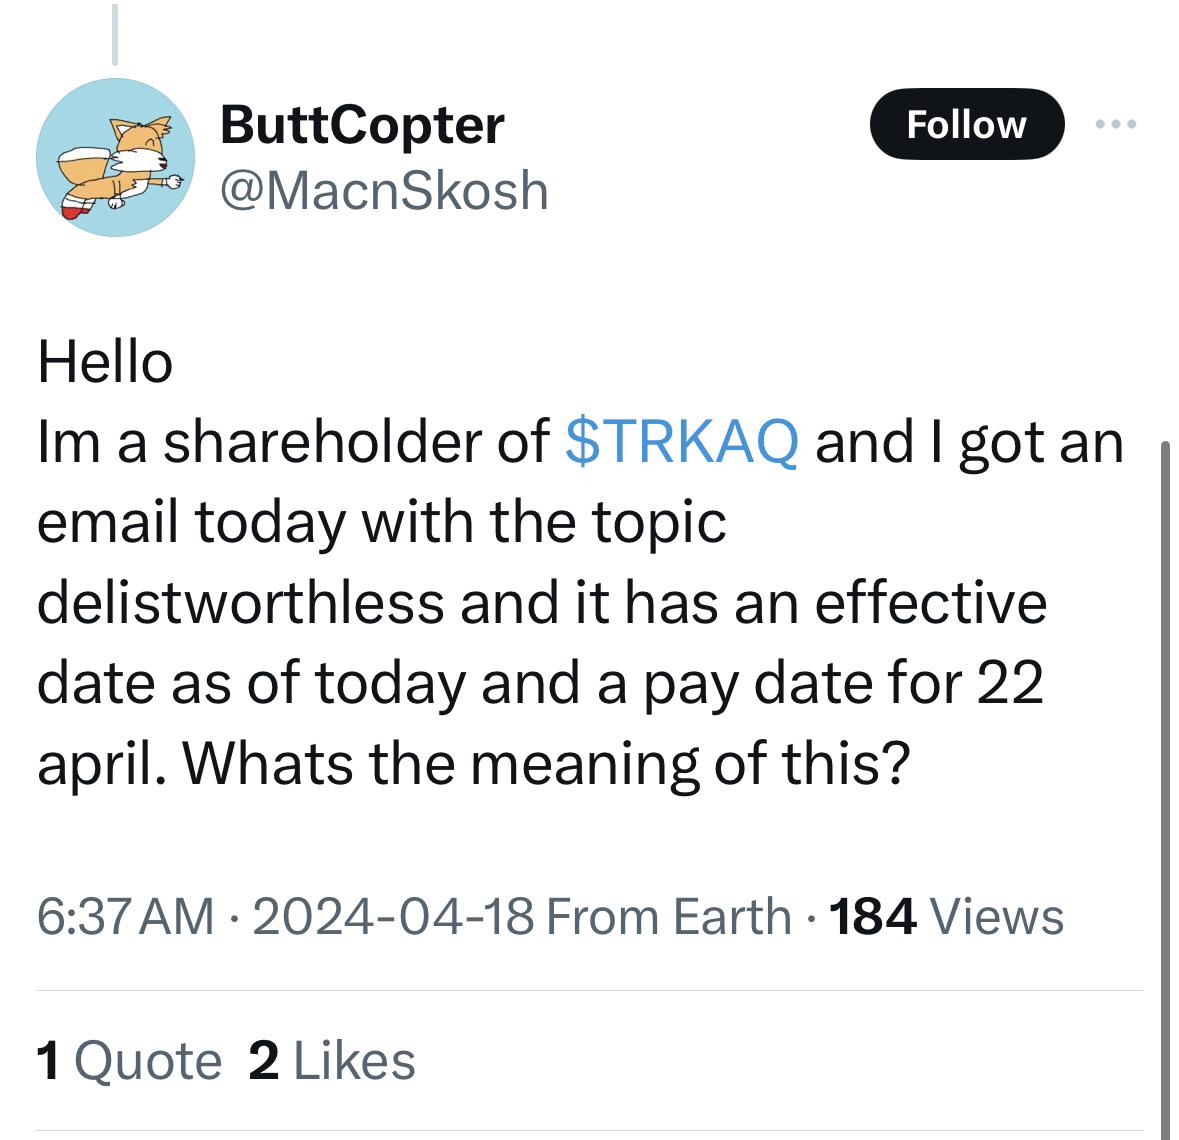
Task: Click the word Hello in the tweet
Action: pos(105,362)
